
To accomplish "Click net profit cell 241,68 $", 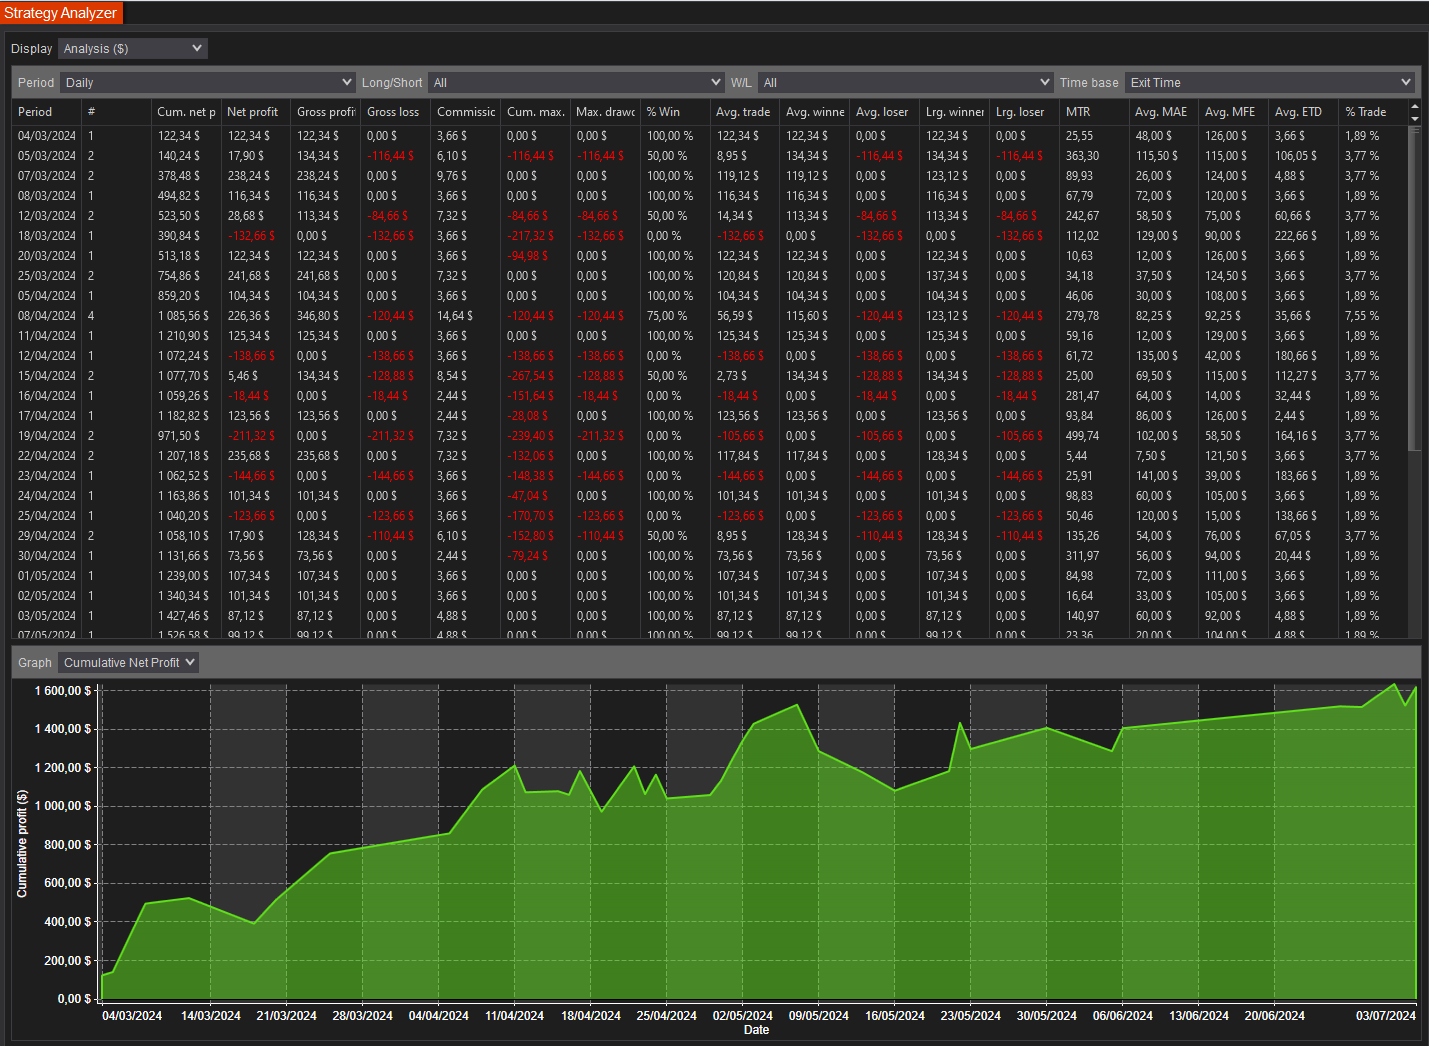I will tap(249, 276).
